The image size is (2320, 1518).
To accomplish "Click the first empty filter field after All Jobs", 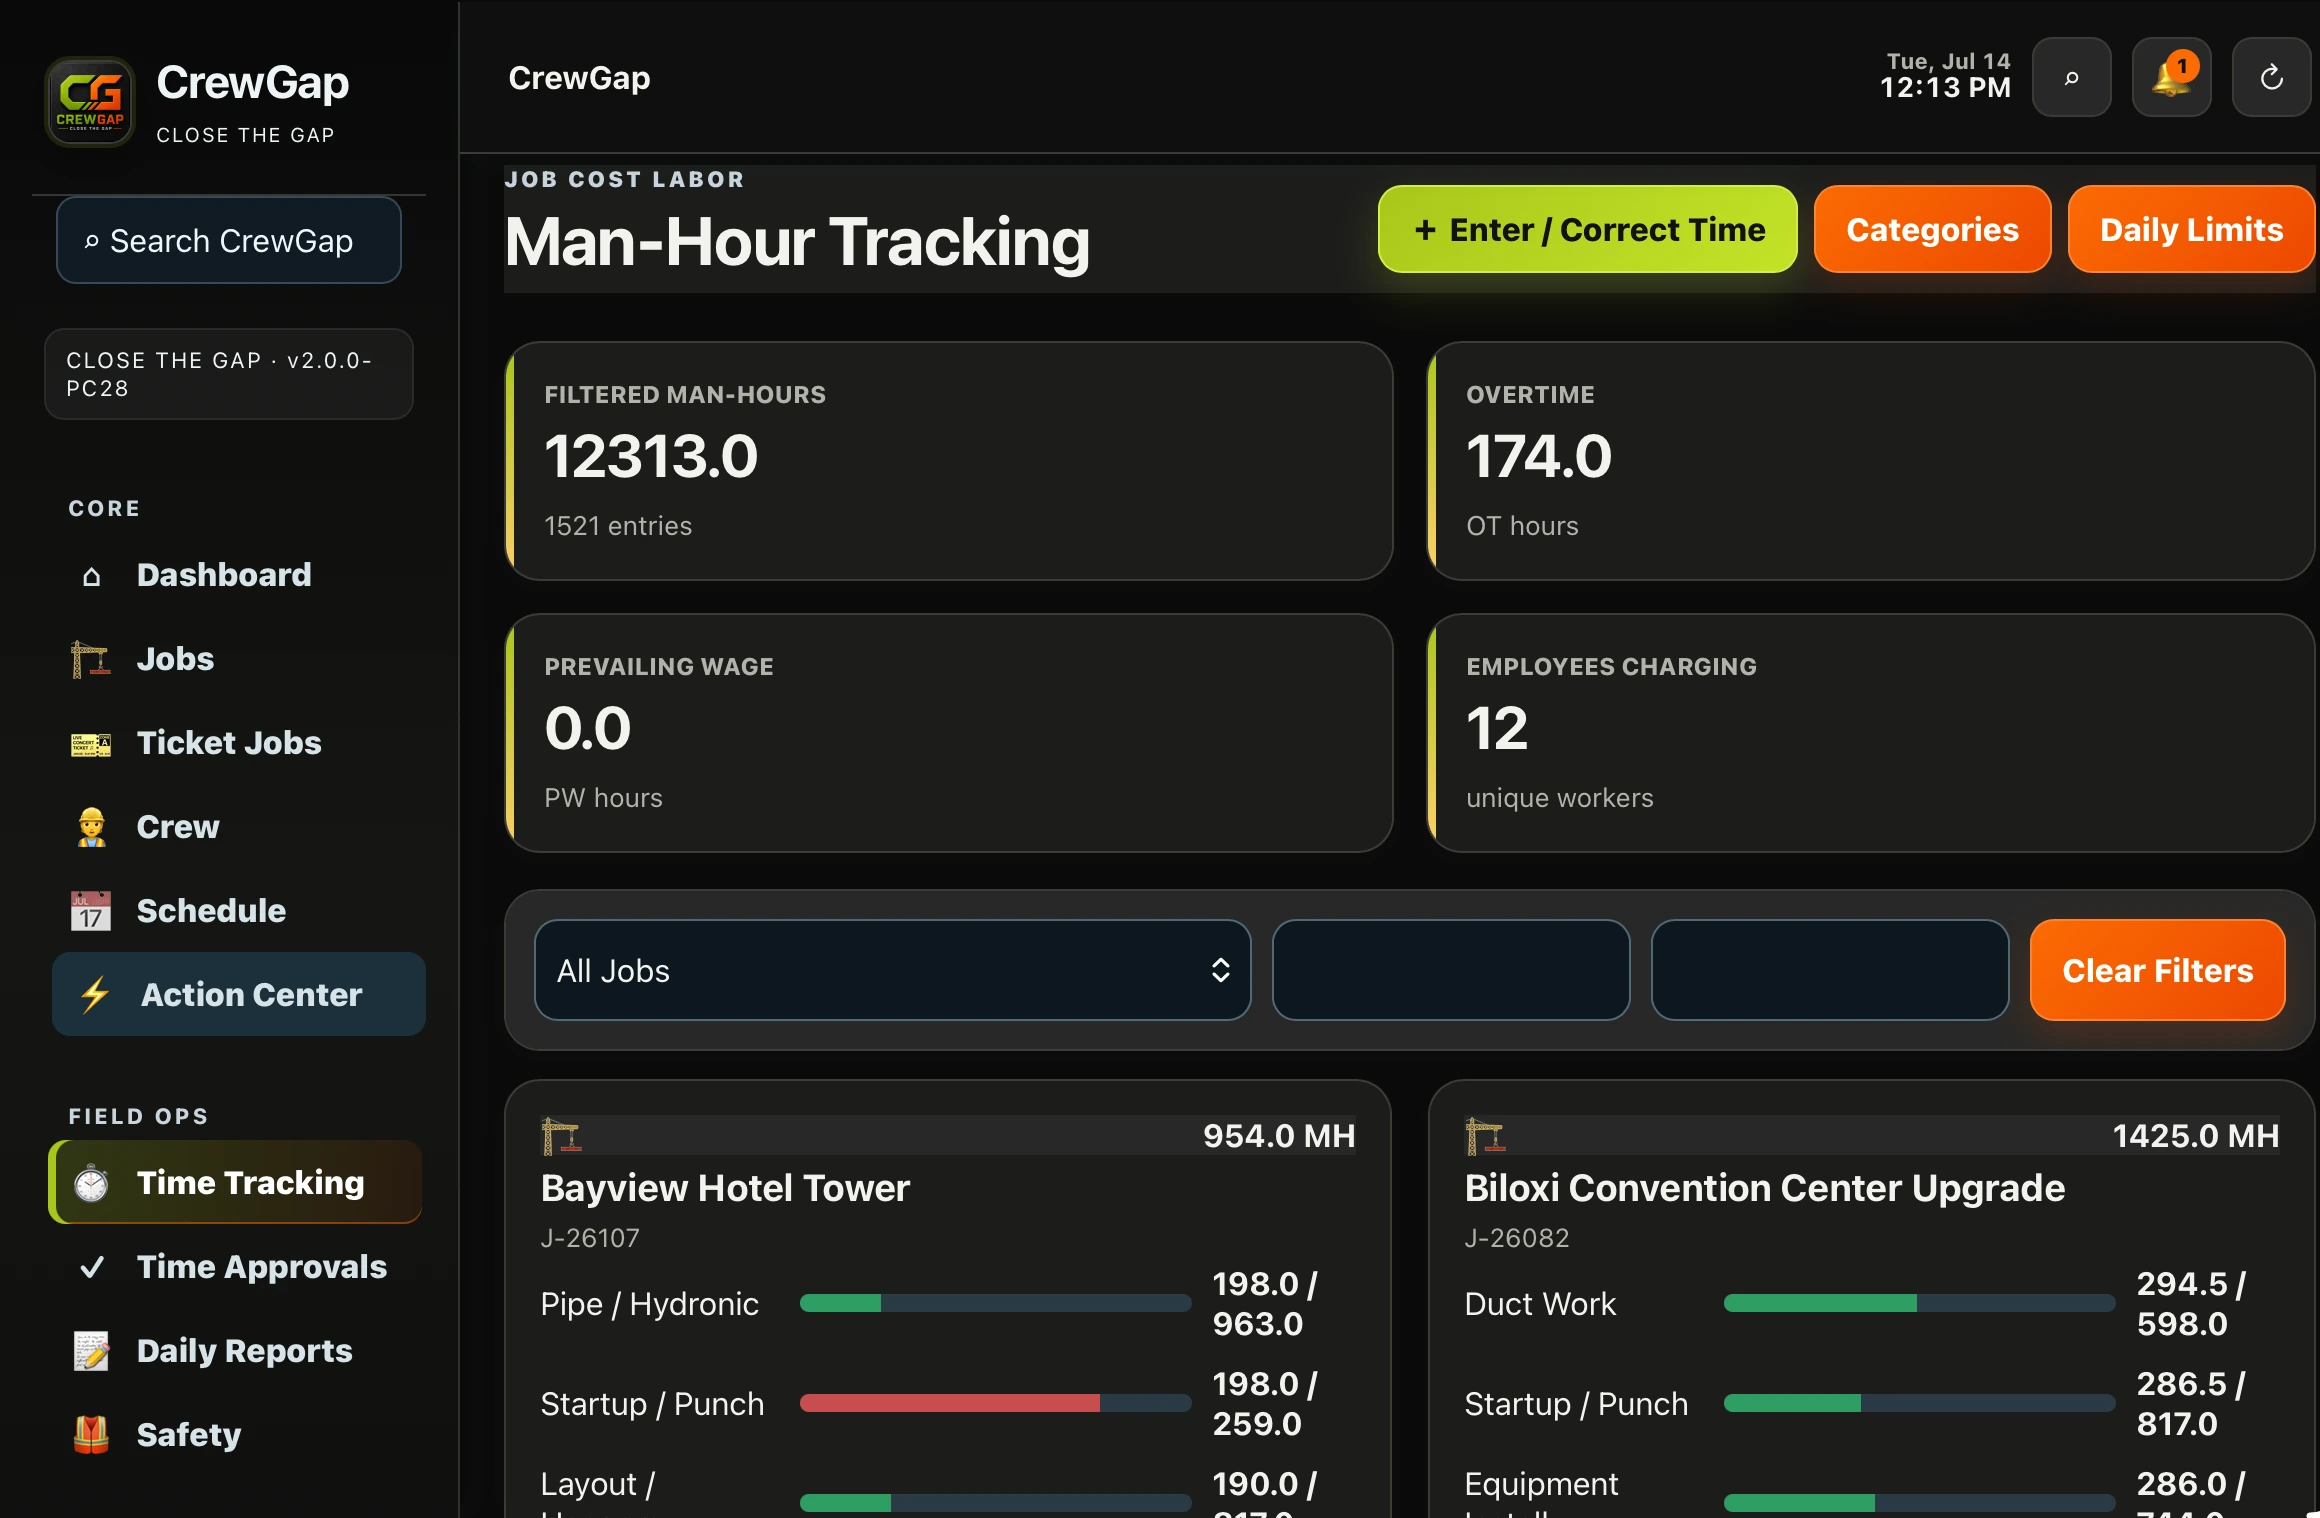I will click(x=1451, y=971).
